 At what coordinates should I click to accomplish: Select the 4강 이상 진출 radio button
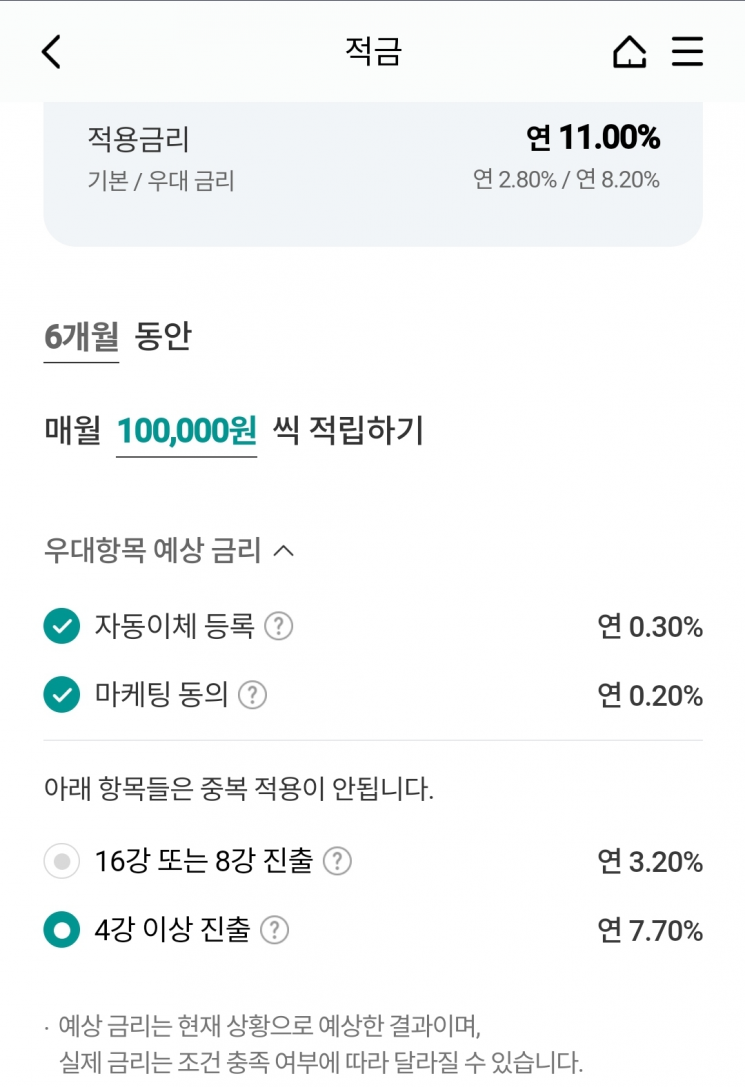click(62, 930)
